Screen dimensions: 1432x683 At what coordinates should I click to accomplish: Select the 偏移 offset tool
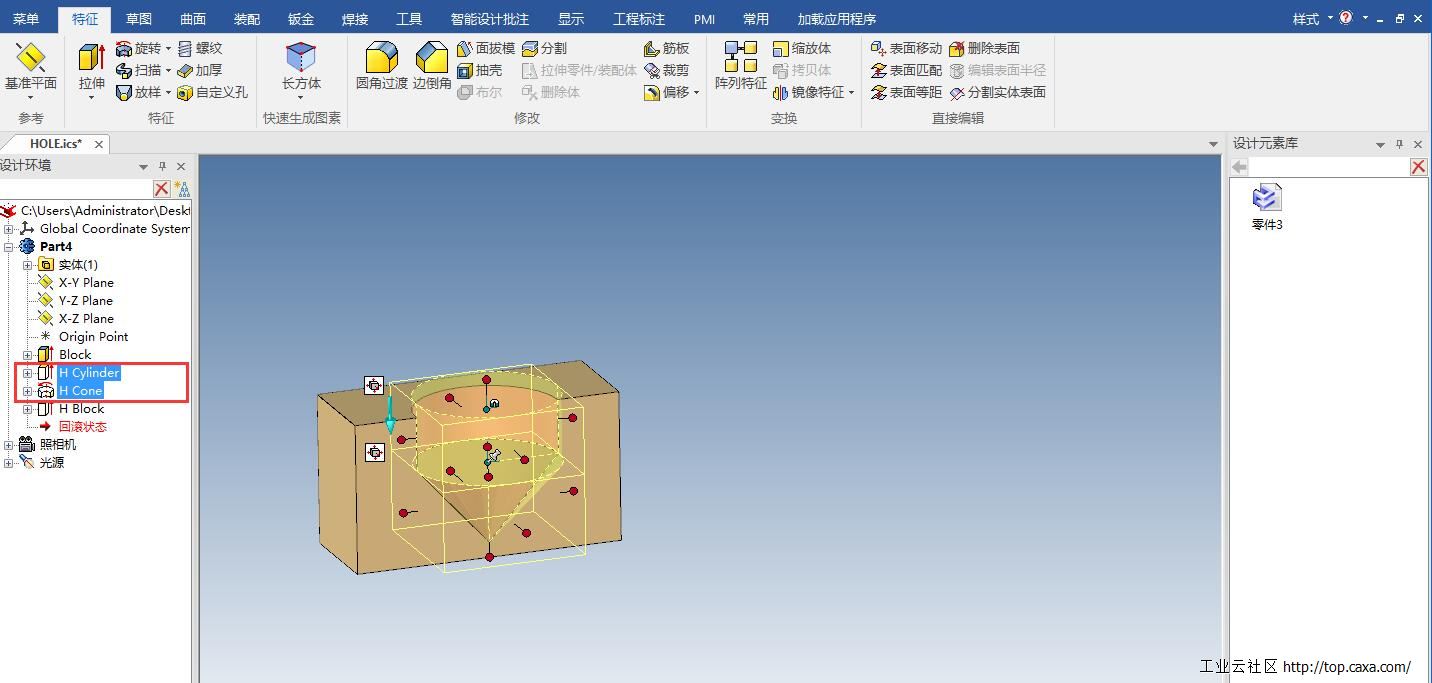(667, 92)
